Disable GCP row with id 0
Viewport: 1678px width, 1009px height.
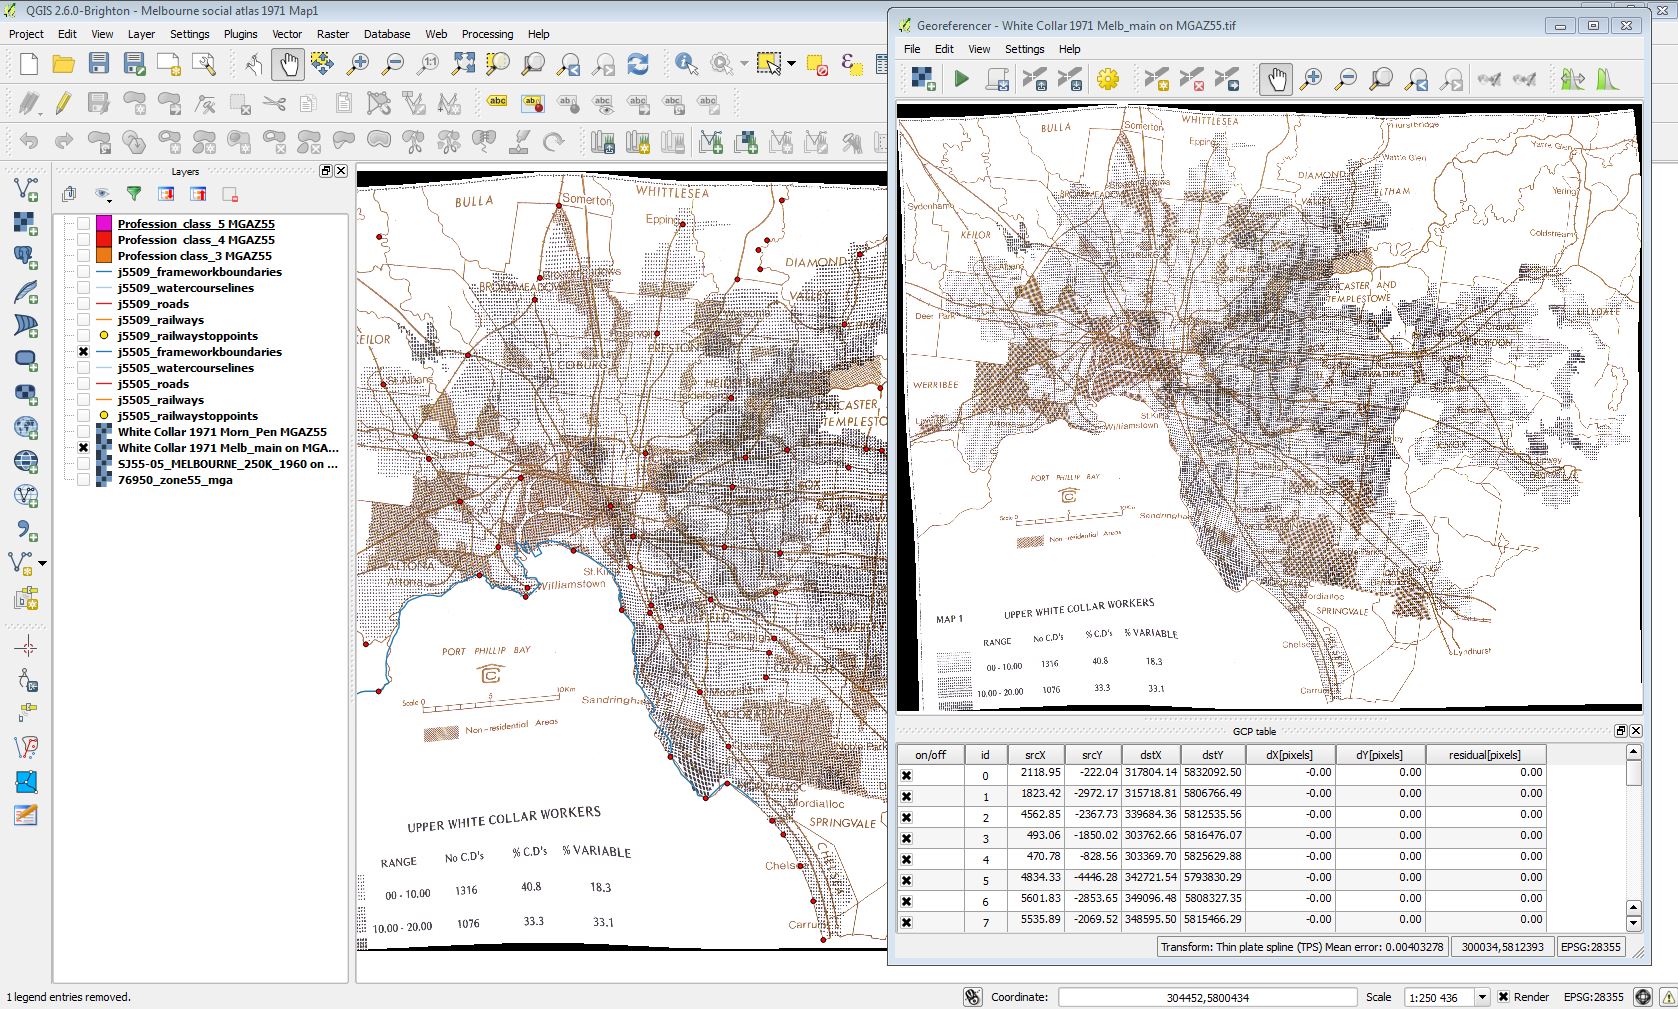[x=906, y=775]
